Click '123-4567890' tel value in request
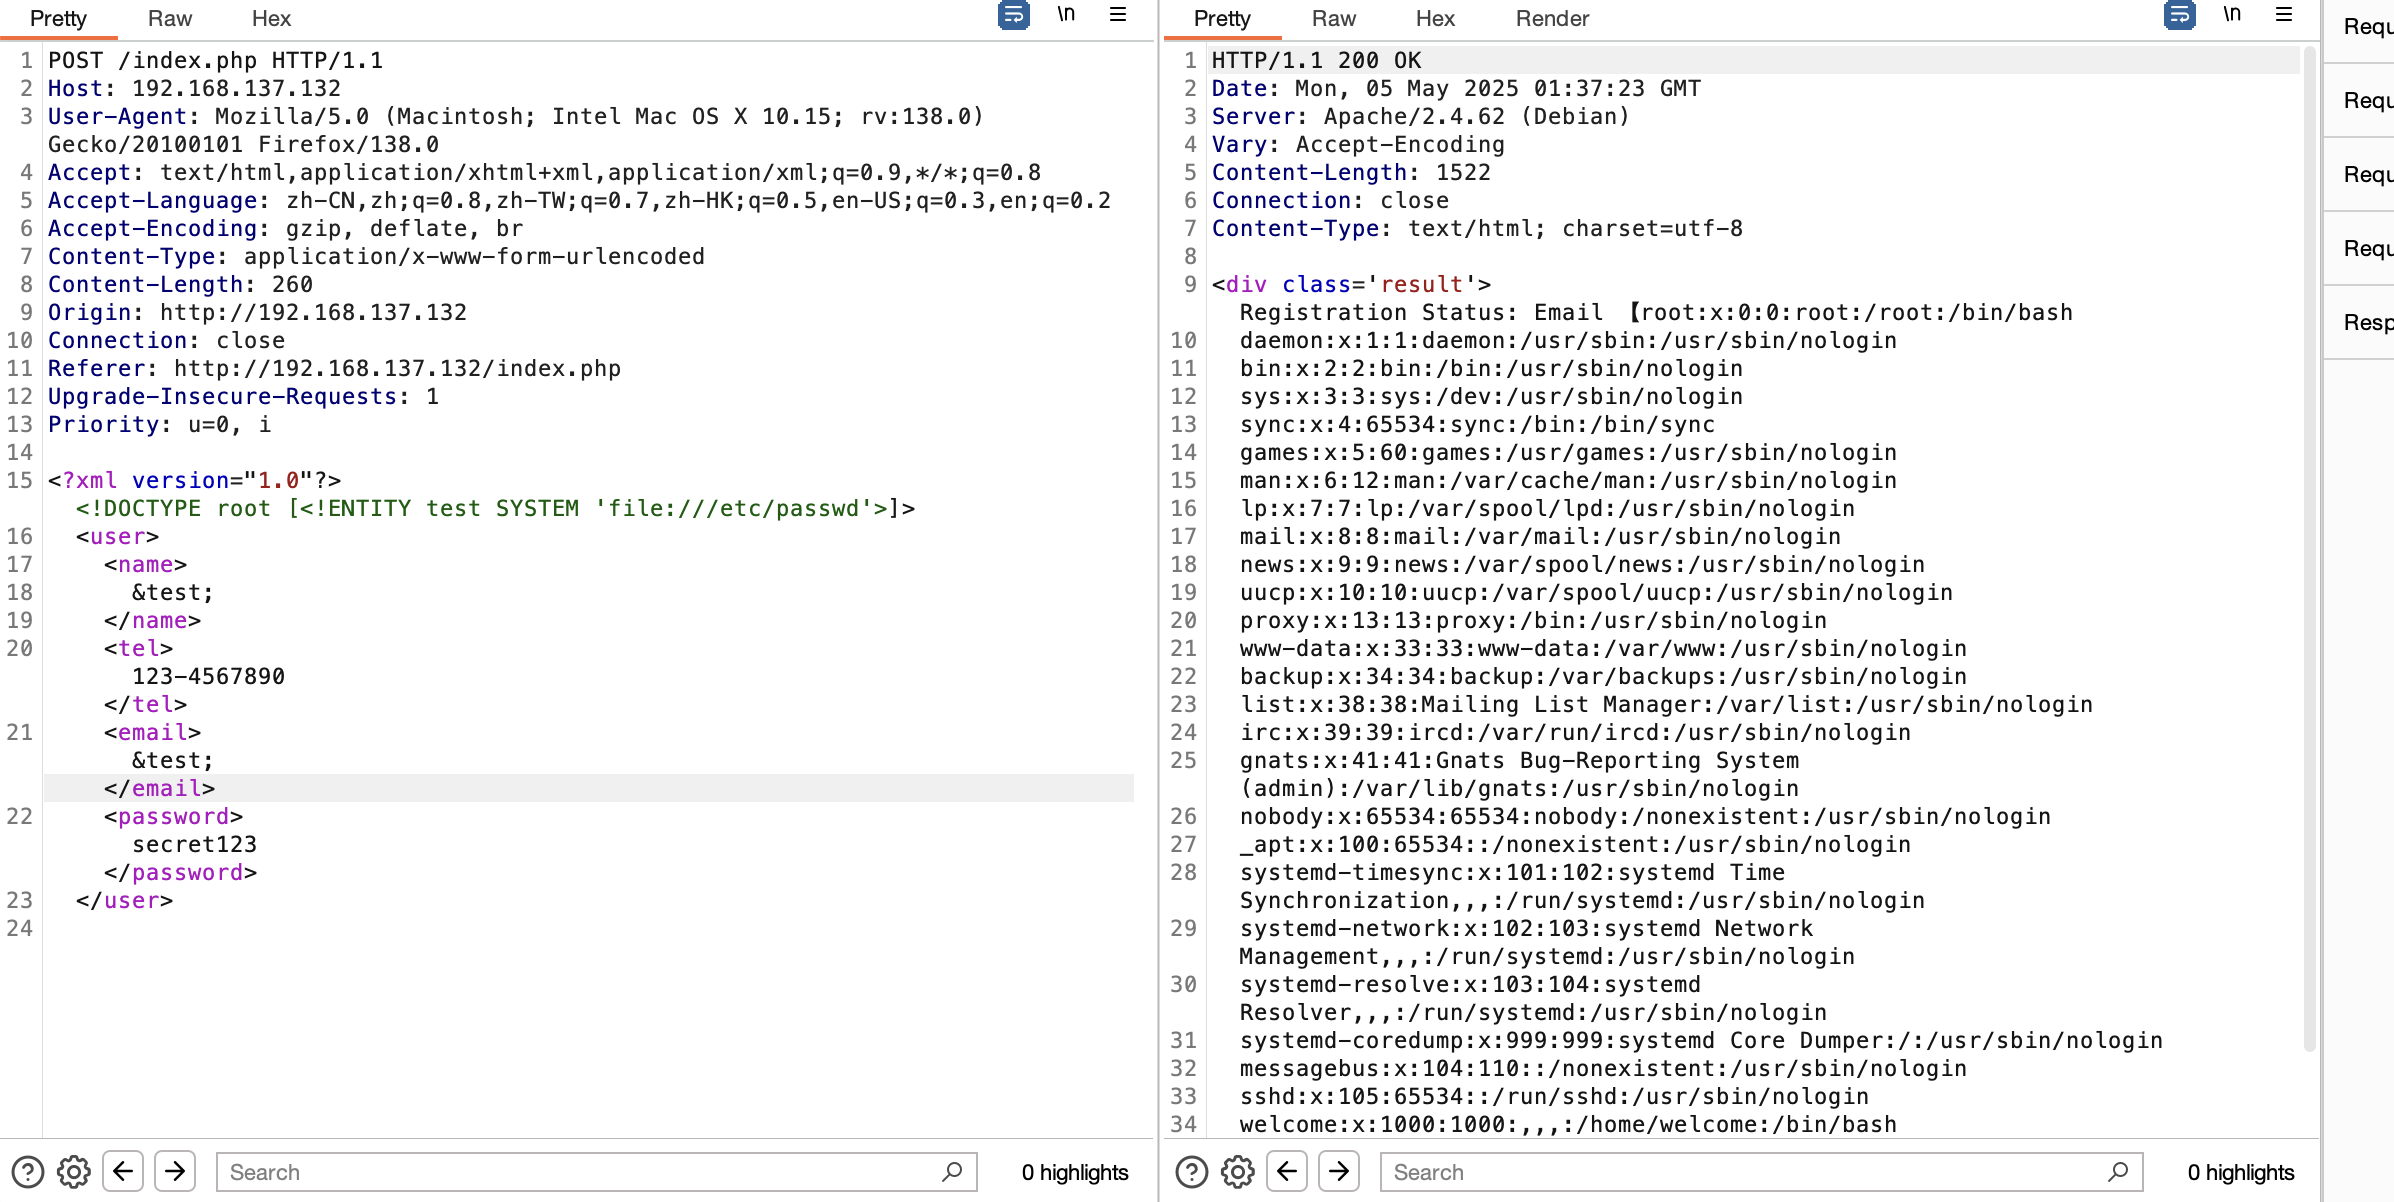 (208, 677)
